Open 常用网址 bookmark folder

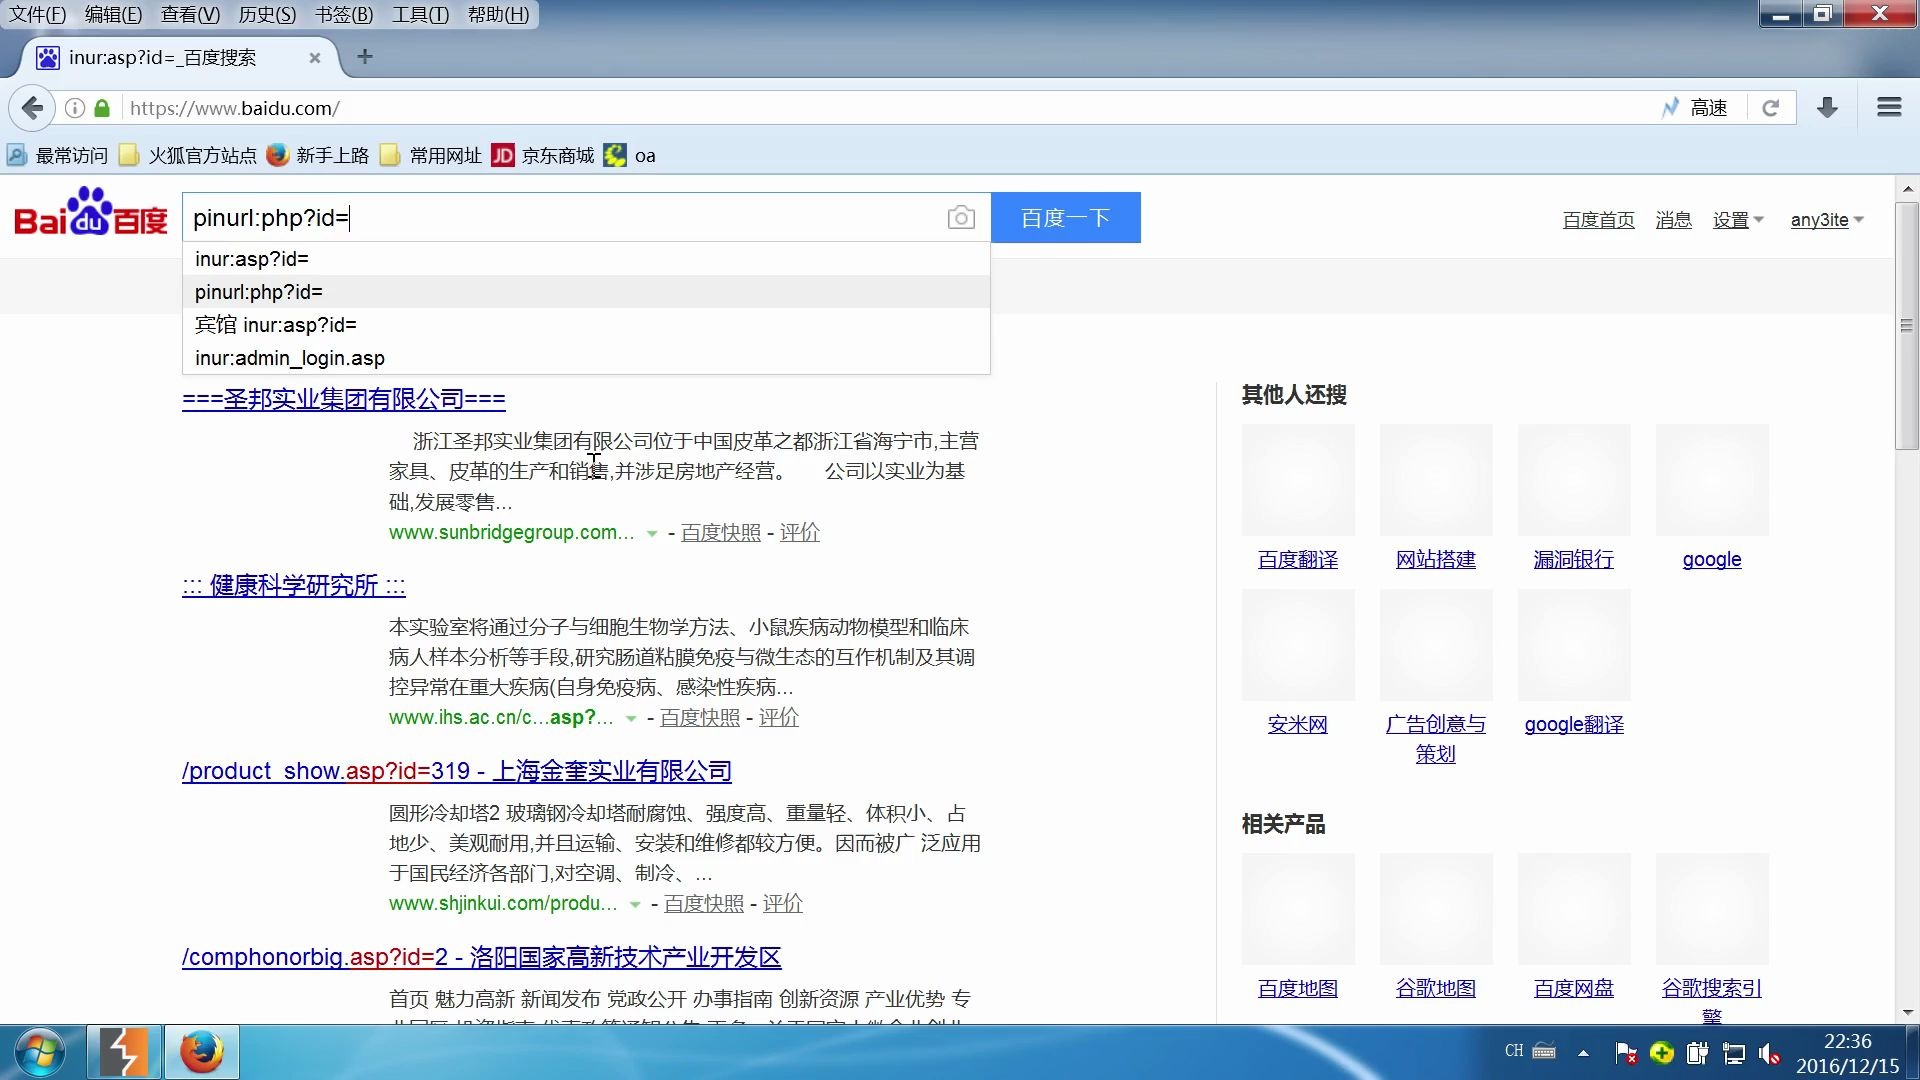tap(431, 156)
